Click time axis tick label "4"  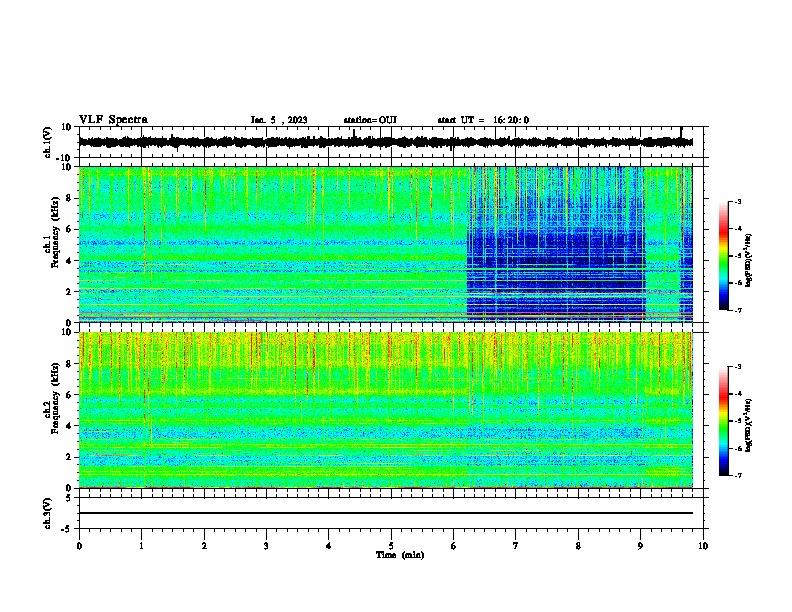[329, 546]
